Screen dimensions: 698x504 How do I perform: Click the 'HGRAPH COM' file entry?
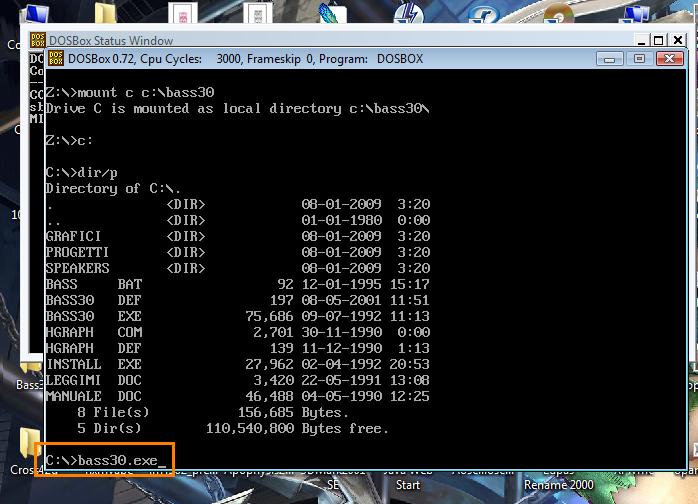[238, 333]
